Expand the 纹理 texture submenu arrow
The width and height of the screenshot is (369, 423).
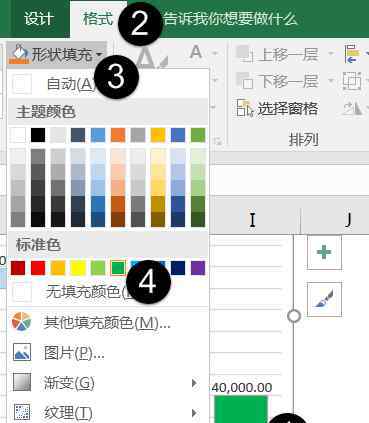click(194, 413)
